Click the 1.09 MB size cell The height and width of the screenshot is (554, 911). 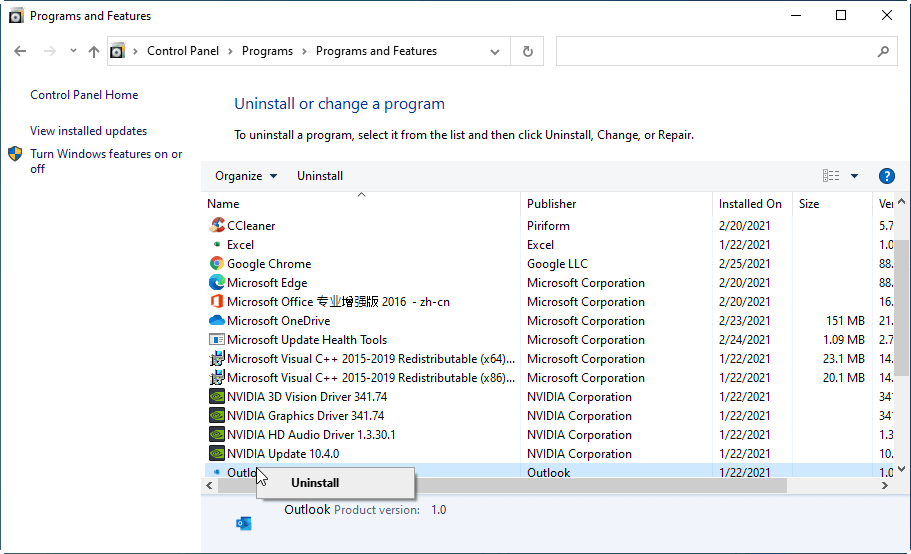(844, 340)
